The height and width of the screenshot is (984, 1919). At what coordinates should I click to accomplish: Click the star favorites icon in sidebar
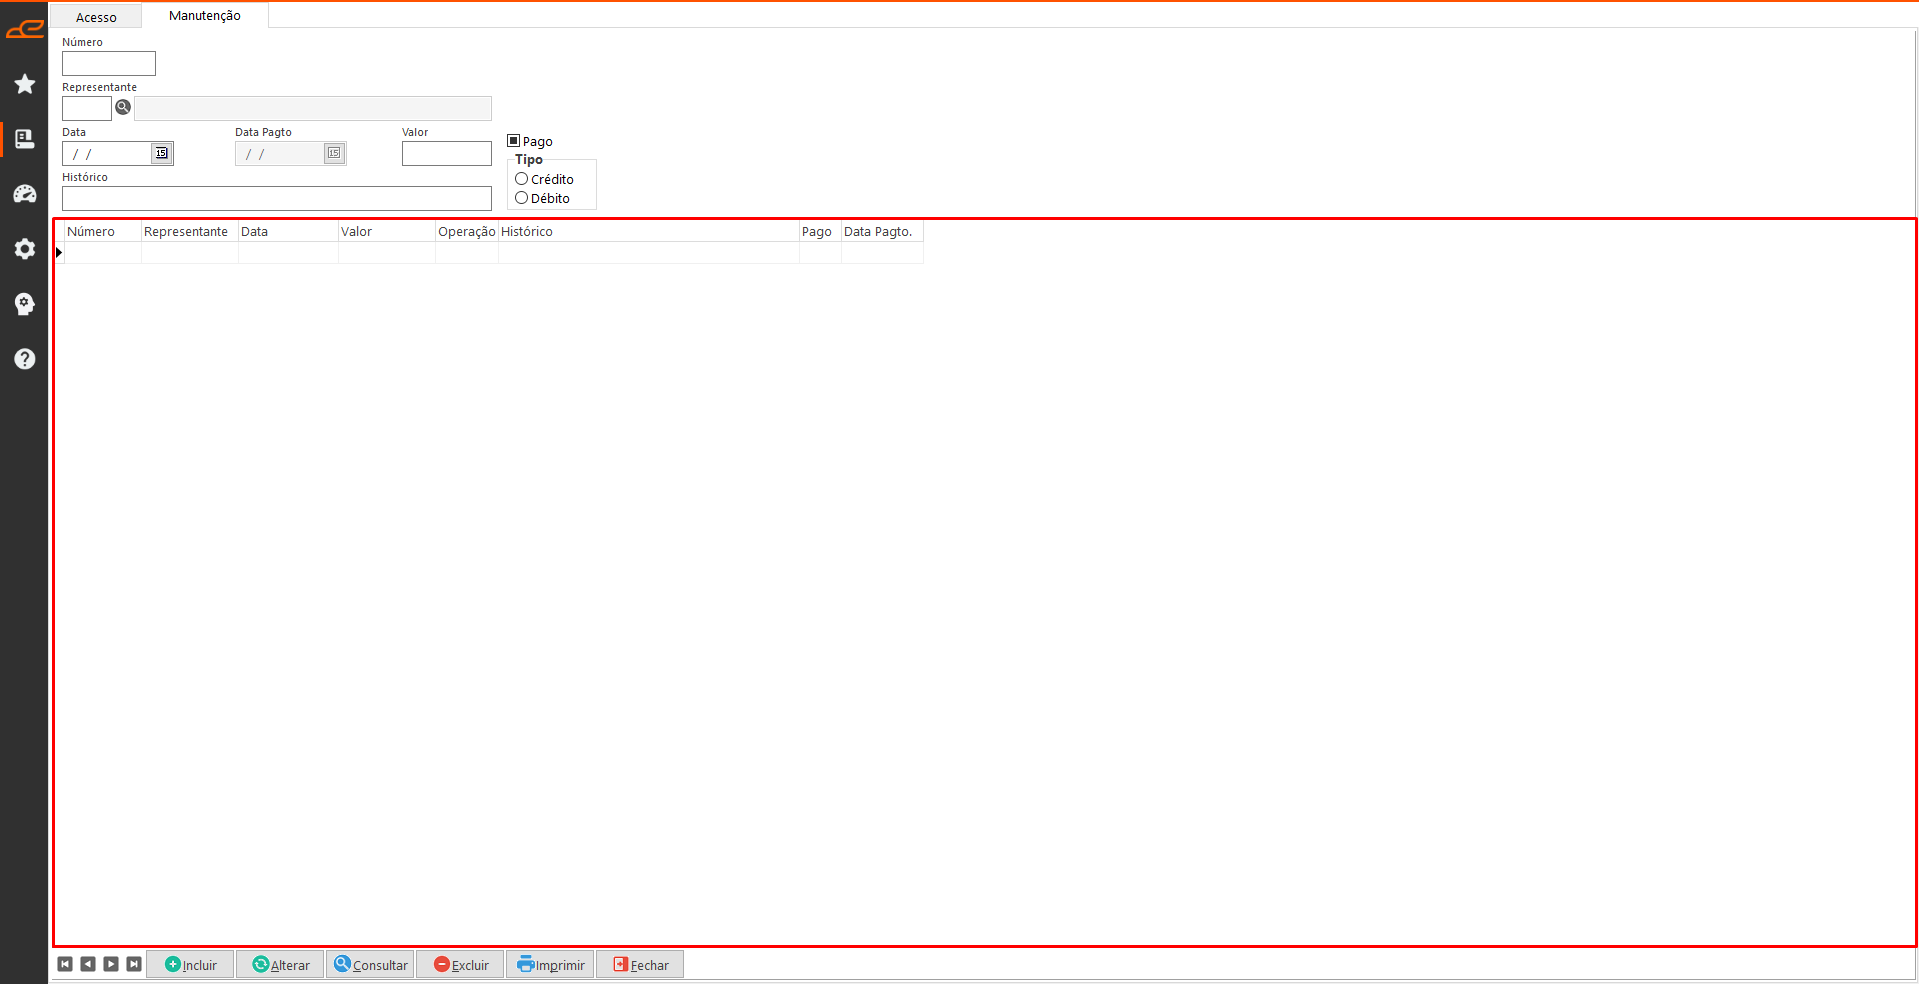(25, 84)
